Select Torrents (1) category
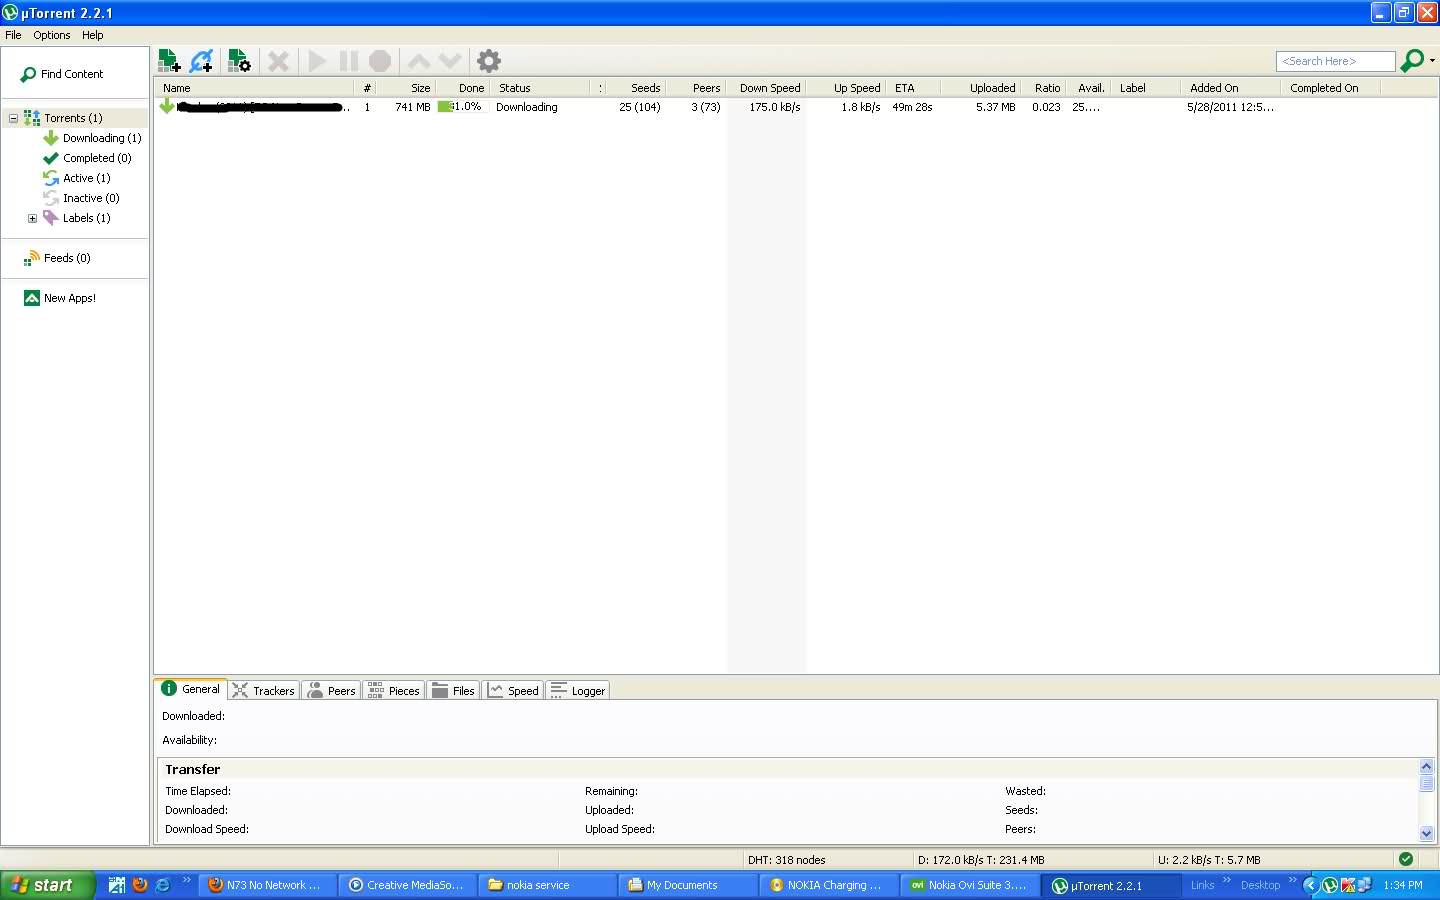 [x=73, y=118]
